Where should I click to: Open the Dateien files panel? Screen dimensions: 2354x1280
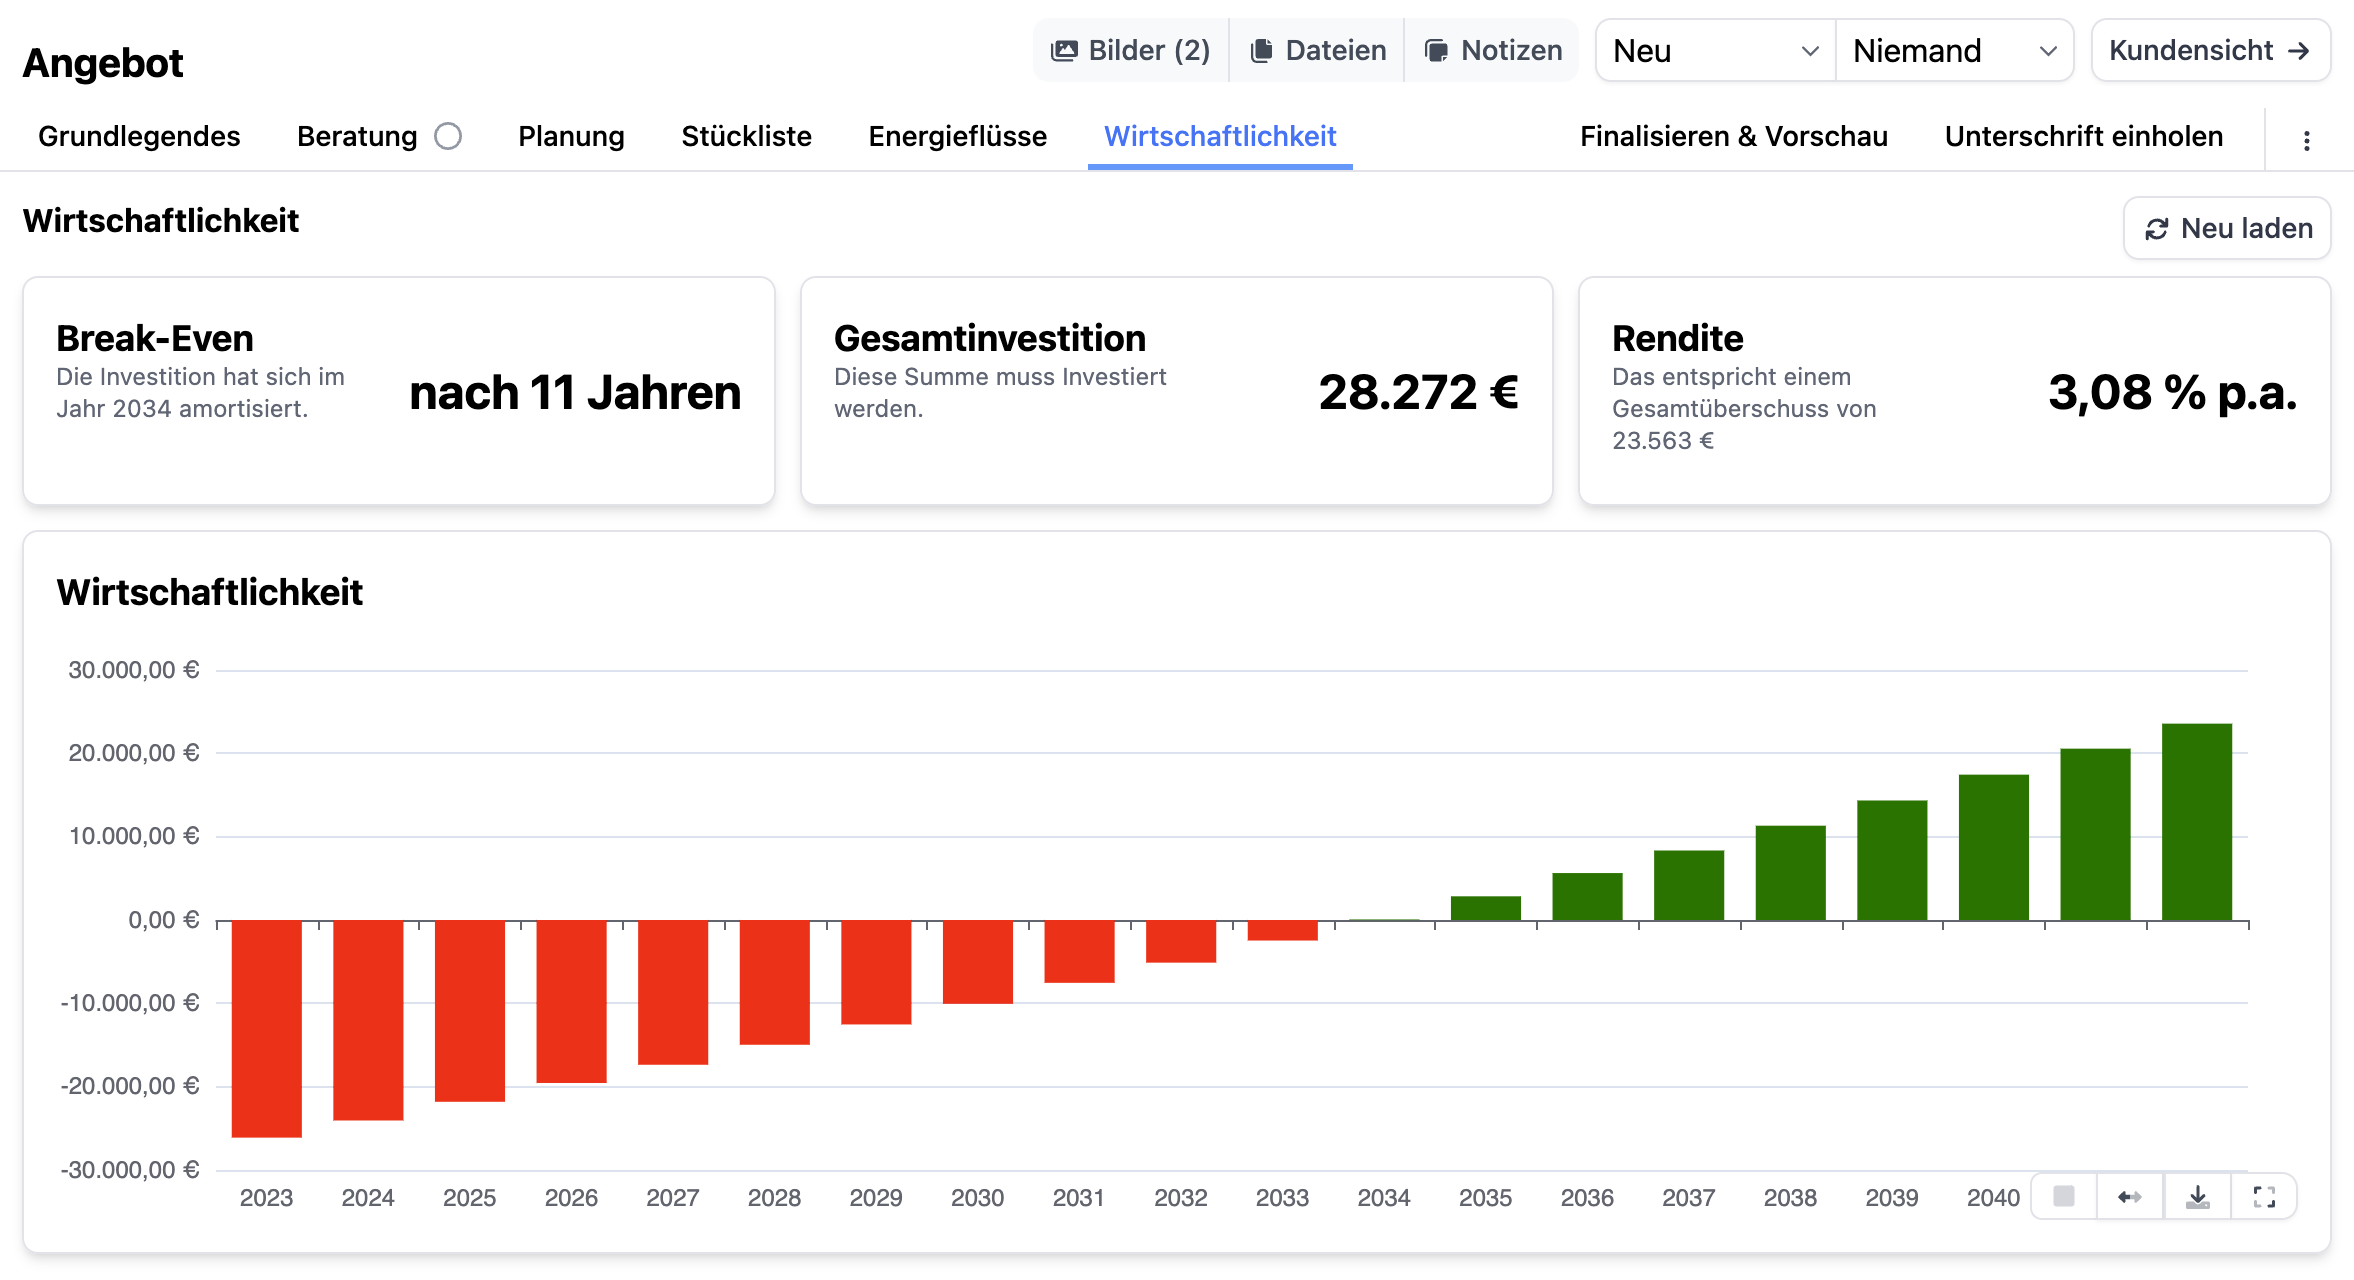point(1318,50)
